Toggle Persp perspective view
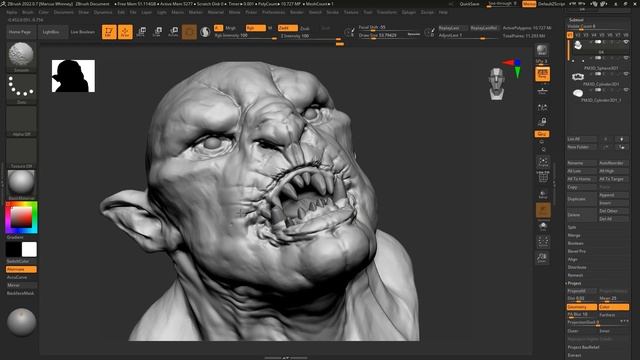Image resolution: width=640 pixels, height=360 pixels. (542, 74)
